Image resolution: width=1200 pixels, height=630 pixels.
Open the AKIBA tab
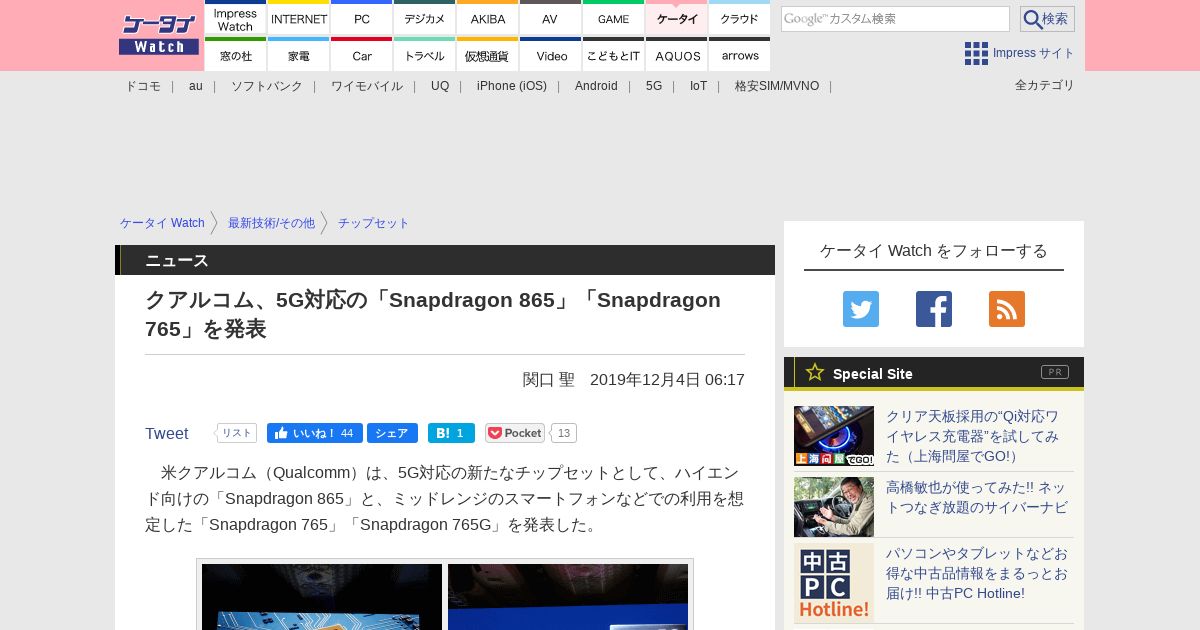[488, 18]
